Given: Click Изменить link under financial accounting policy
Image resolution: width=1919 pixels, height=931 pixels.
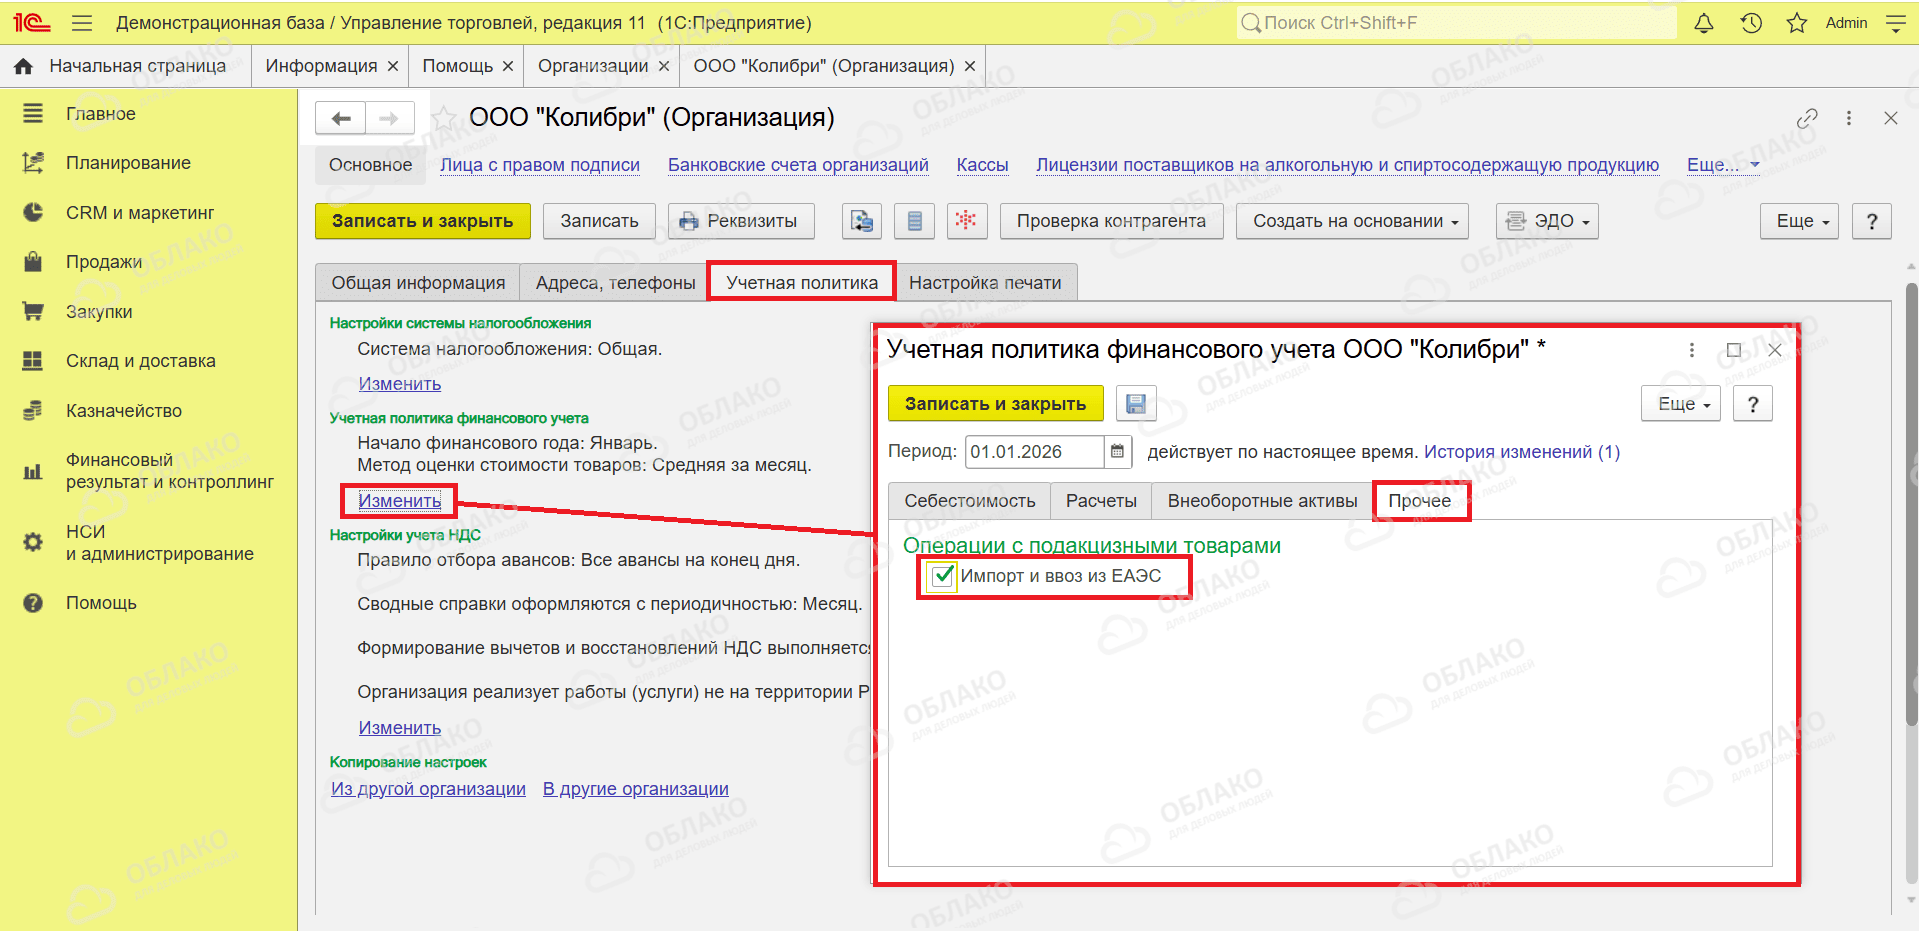Looking at the screenshot, I should (x=400, y=500).
